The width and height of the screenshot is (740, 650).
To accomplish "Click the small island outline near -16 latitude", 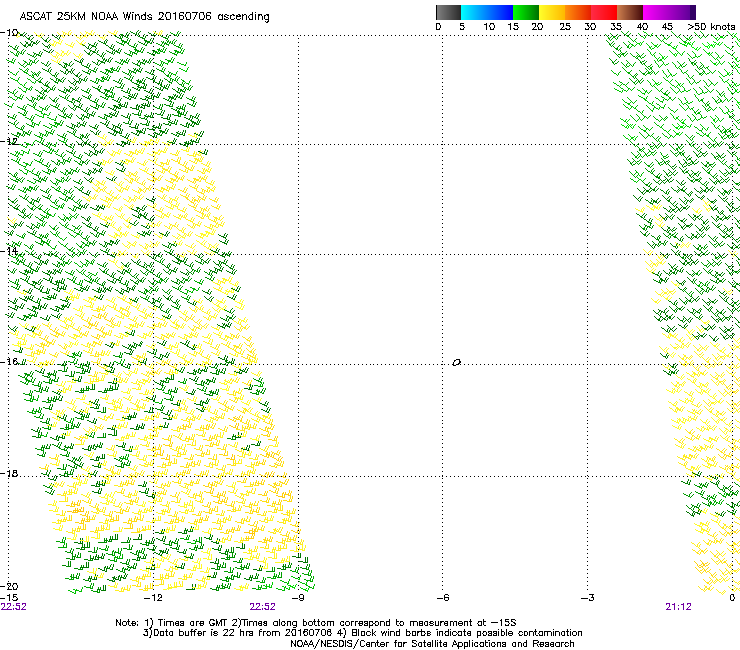I will click(456, 363).
